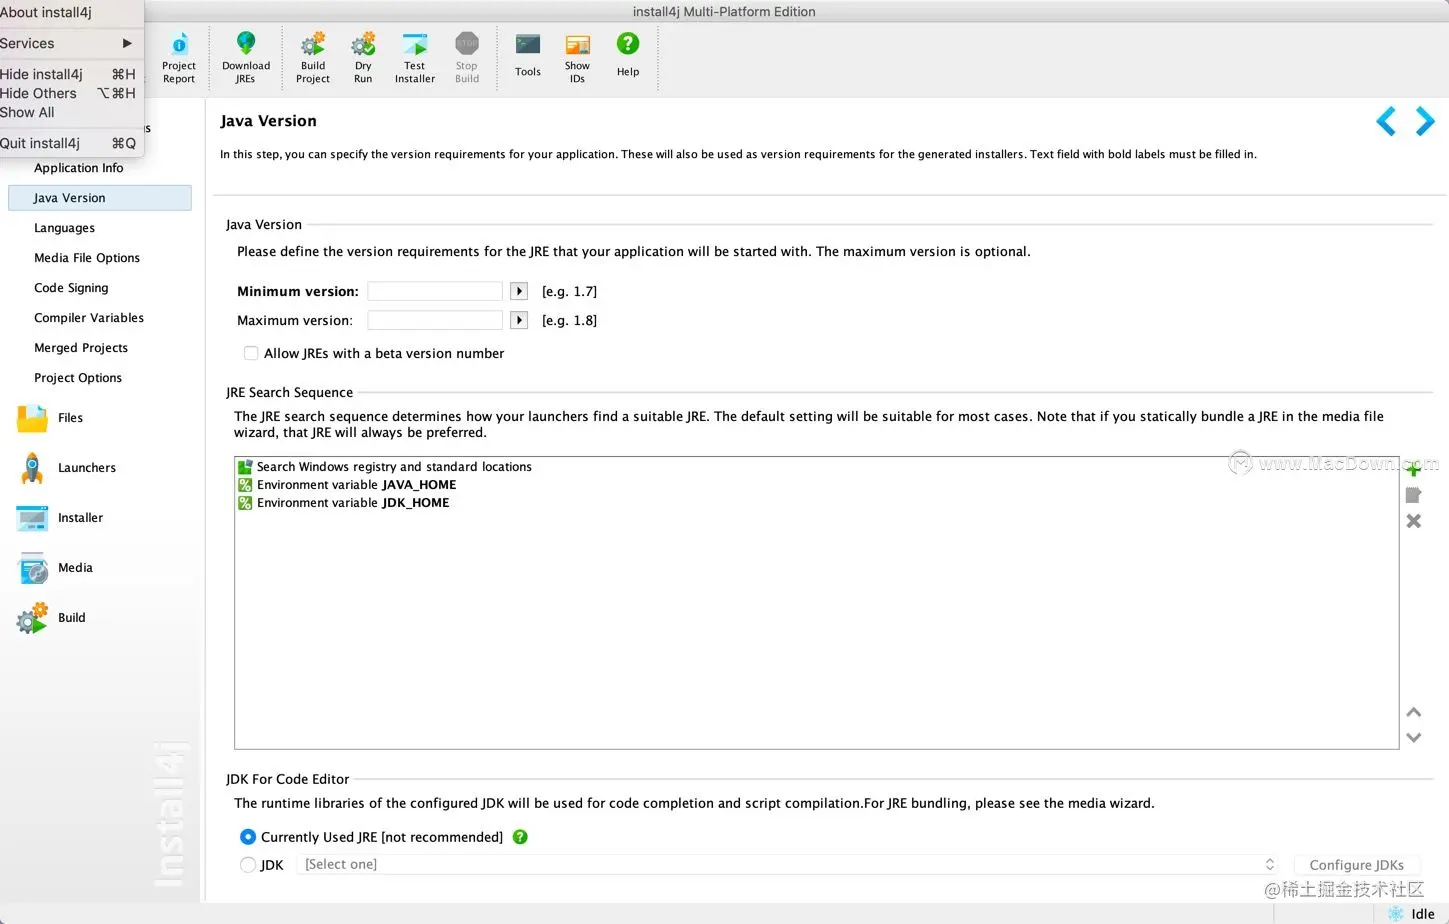Add a JRE search sequence entry

(1414, 469)
